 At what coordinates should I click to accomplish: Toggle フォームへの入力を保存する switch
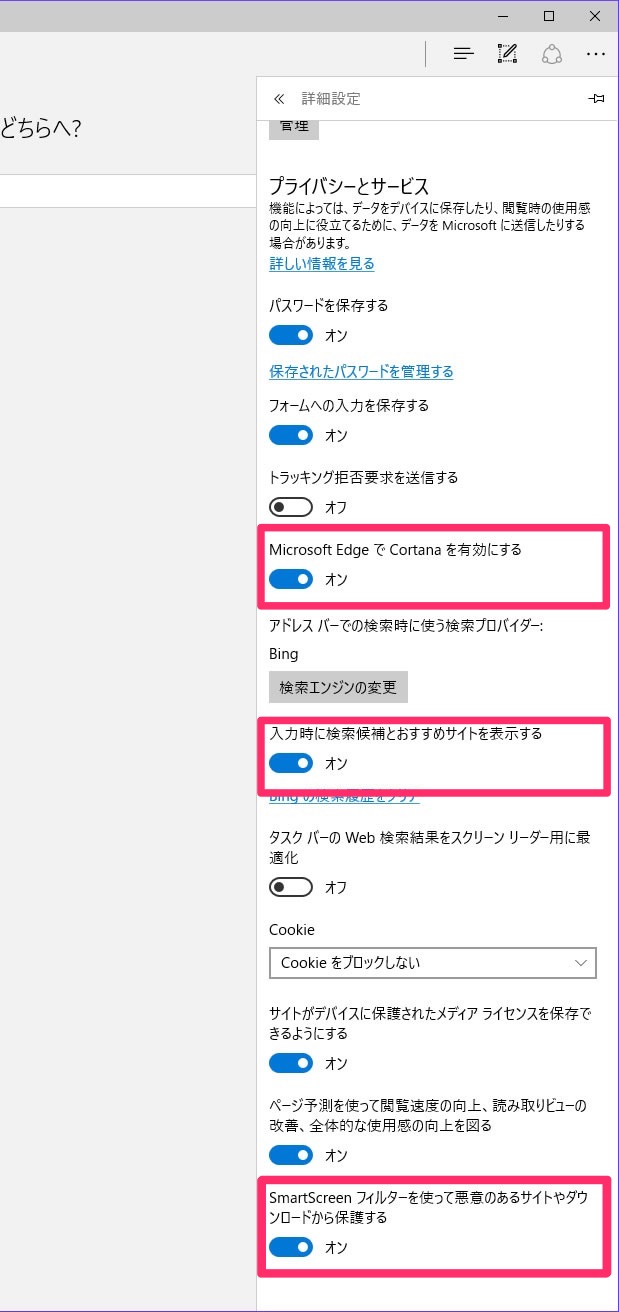(291, 435)
